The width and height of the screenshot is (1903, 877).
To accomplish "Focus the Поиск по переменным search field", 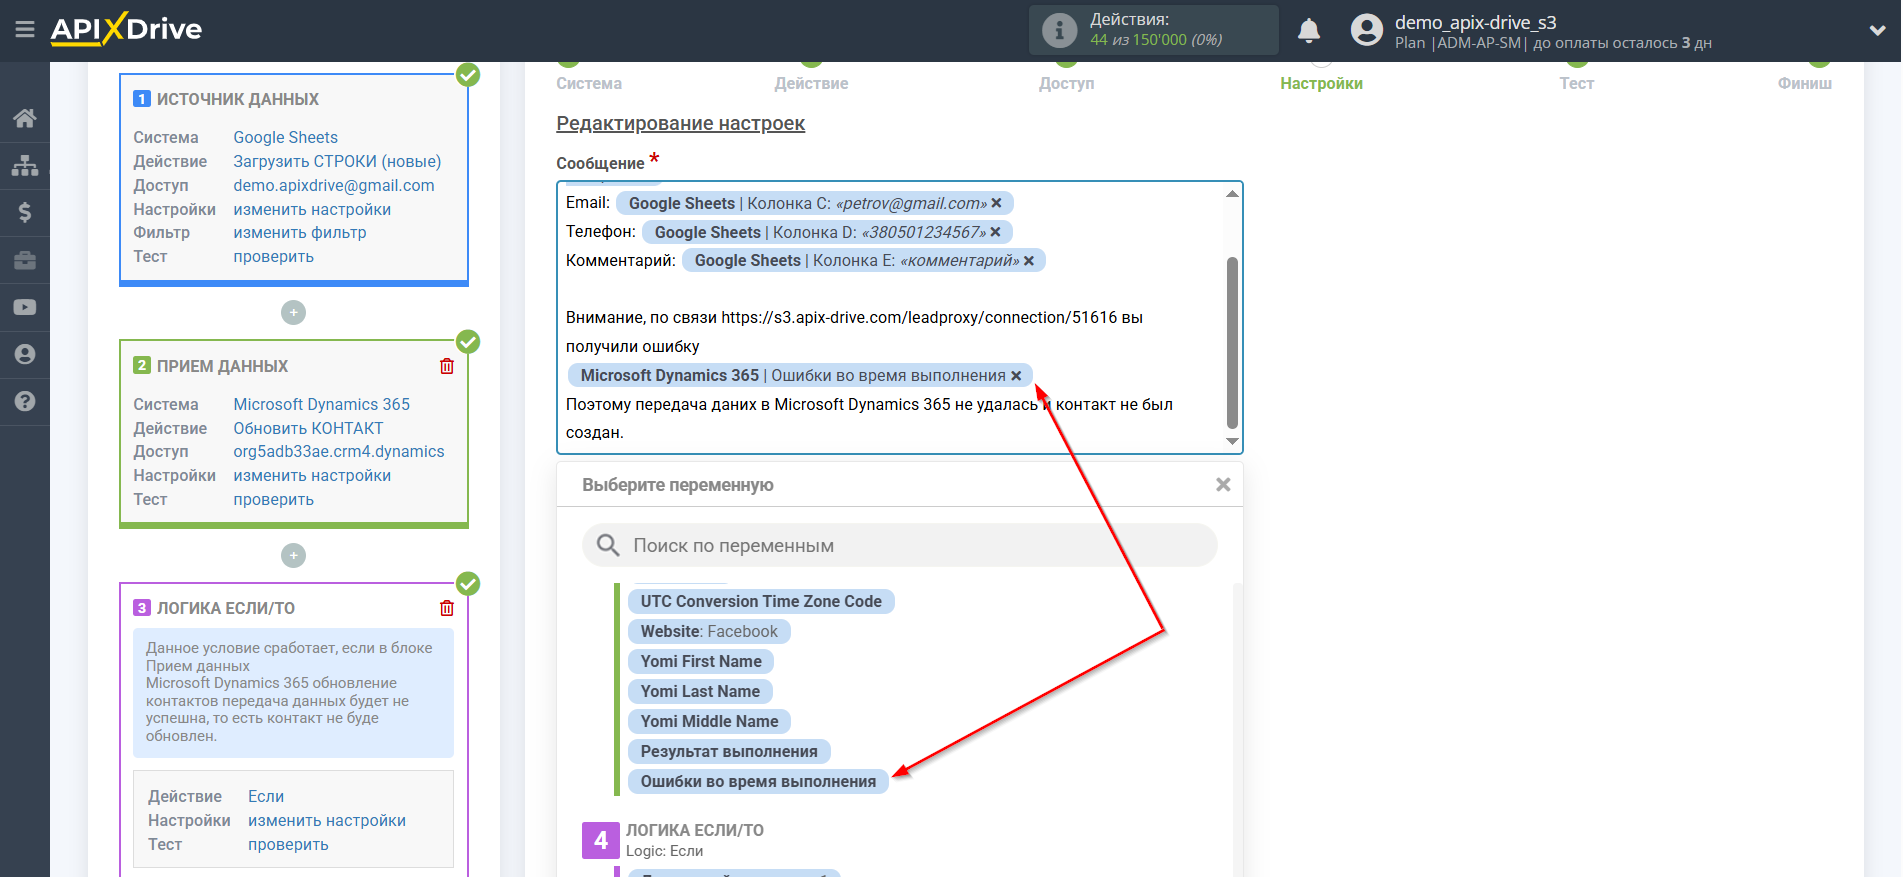I will click(x=900, y=546).
